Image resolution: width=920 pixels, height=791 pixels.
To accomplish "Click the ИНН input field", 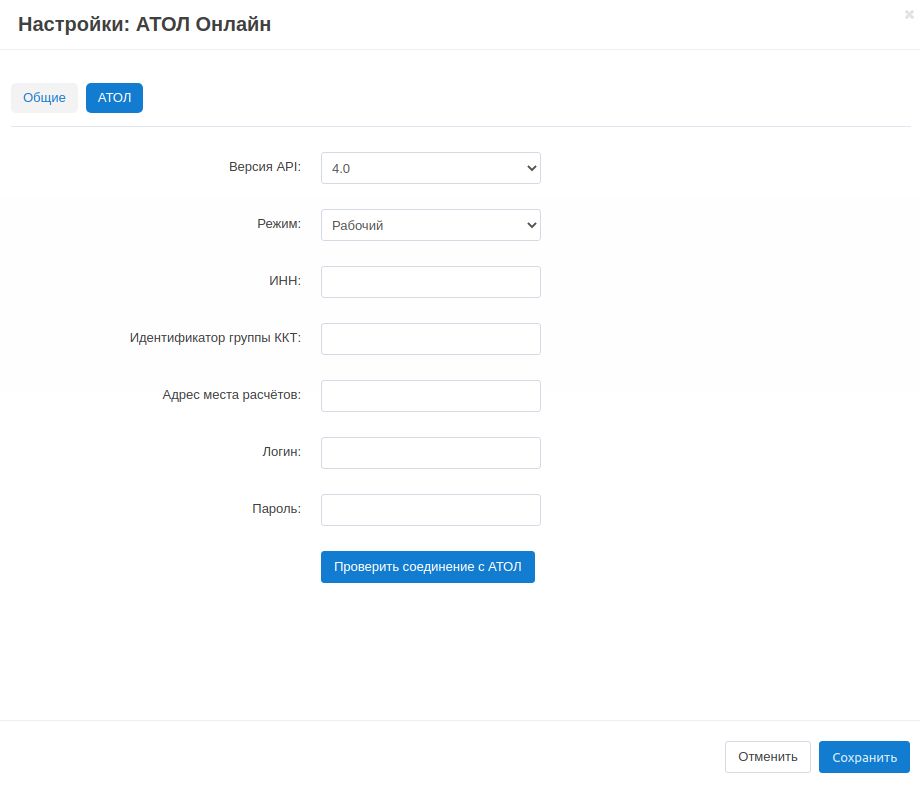I will (x=430, y=282).
